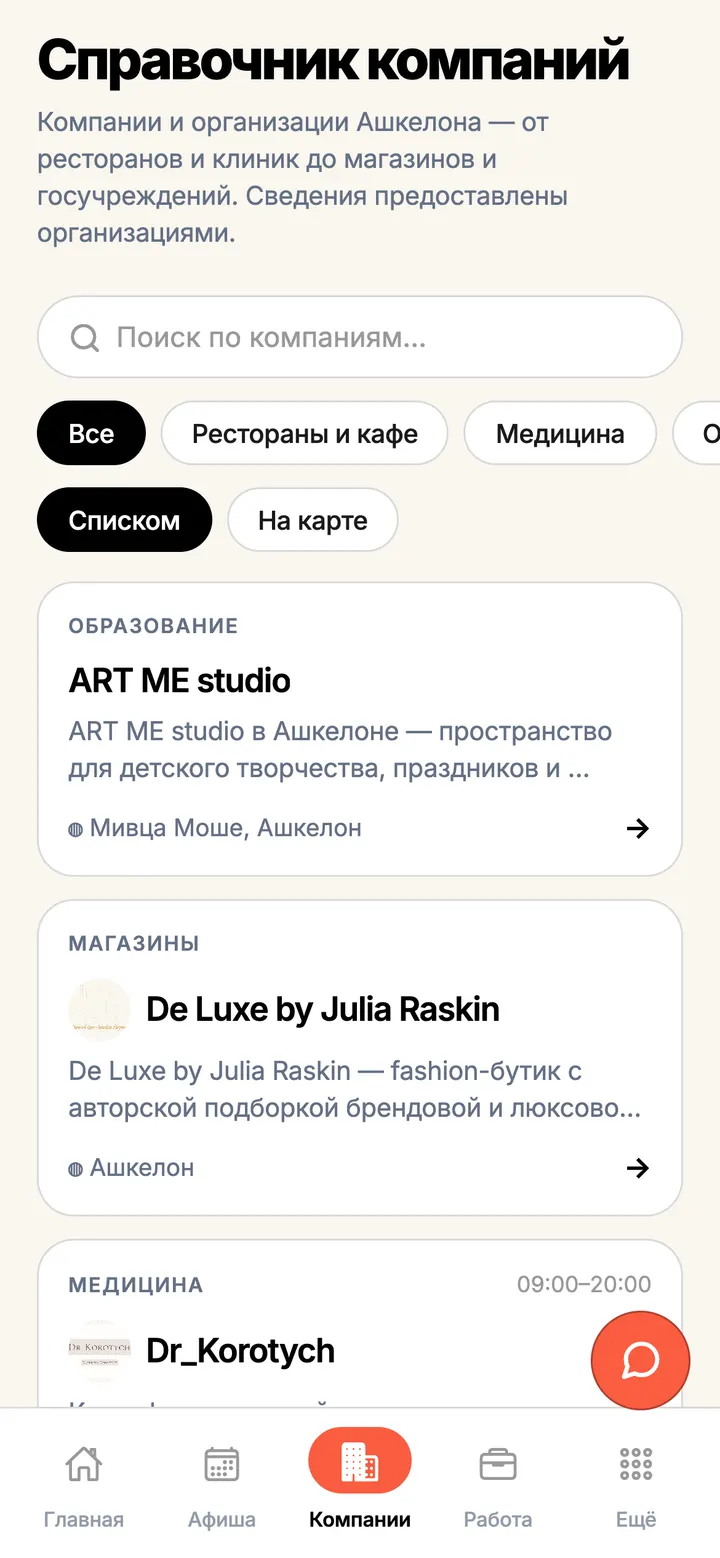Click the ART ME studio description text
The height and width of the screenshot is (1558, 720).
coord(340,751)
